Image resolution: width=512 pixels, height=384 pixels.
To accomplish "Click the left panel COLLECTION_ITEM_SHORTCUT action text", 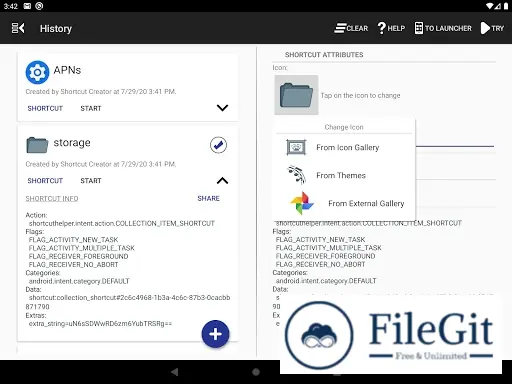I will [122, 223].
